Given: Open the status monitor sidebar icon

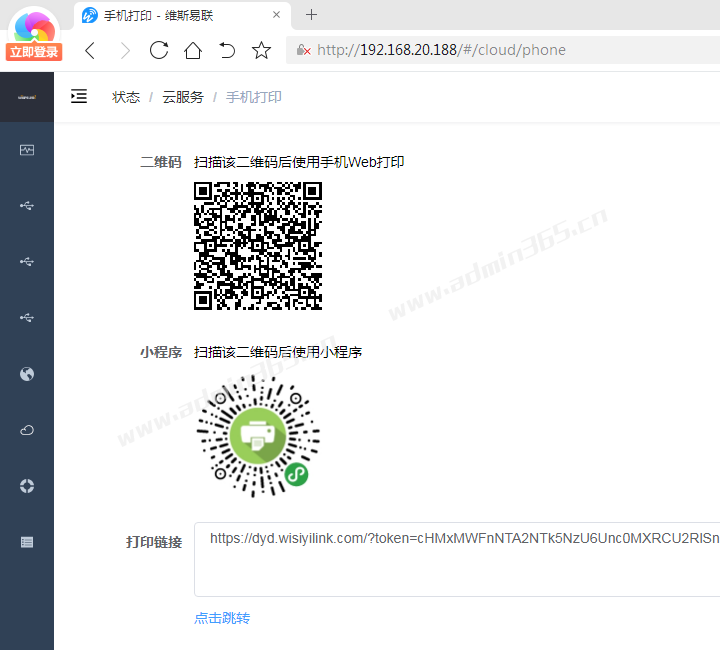Looking at the screenshot, I should 27,150.
